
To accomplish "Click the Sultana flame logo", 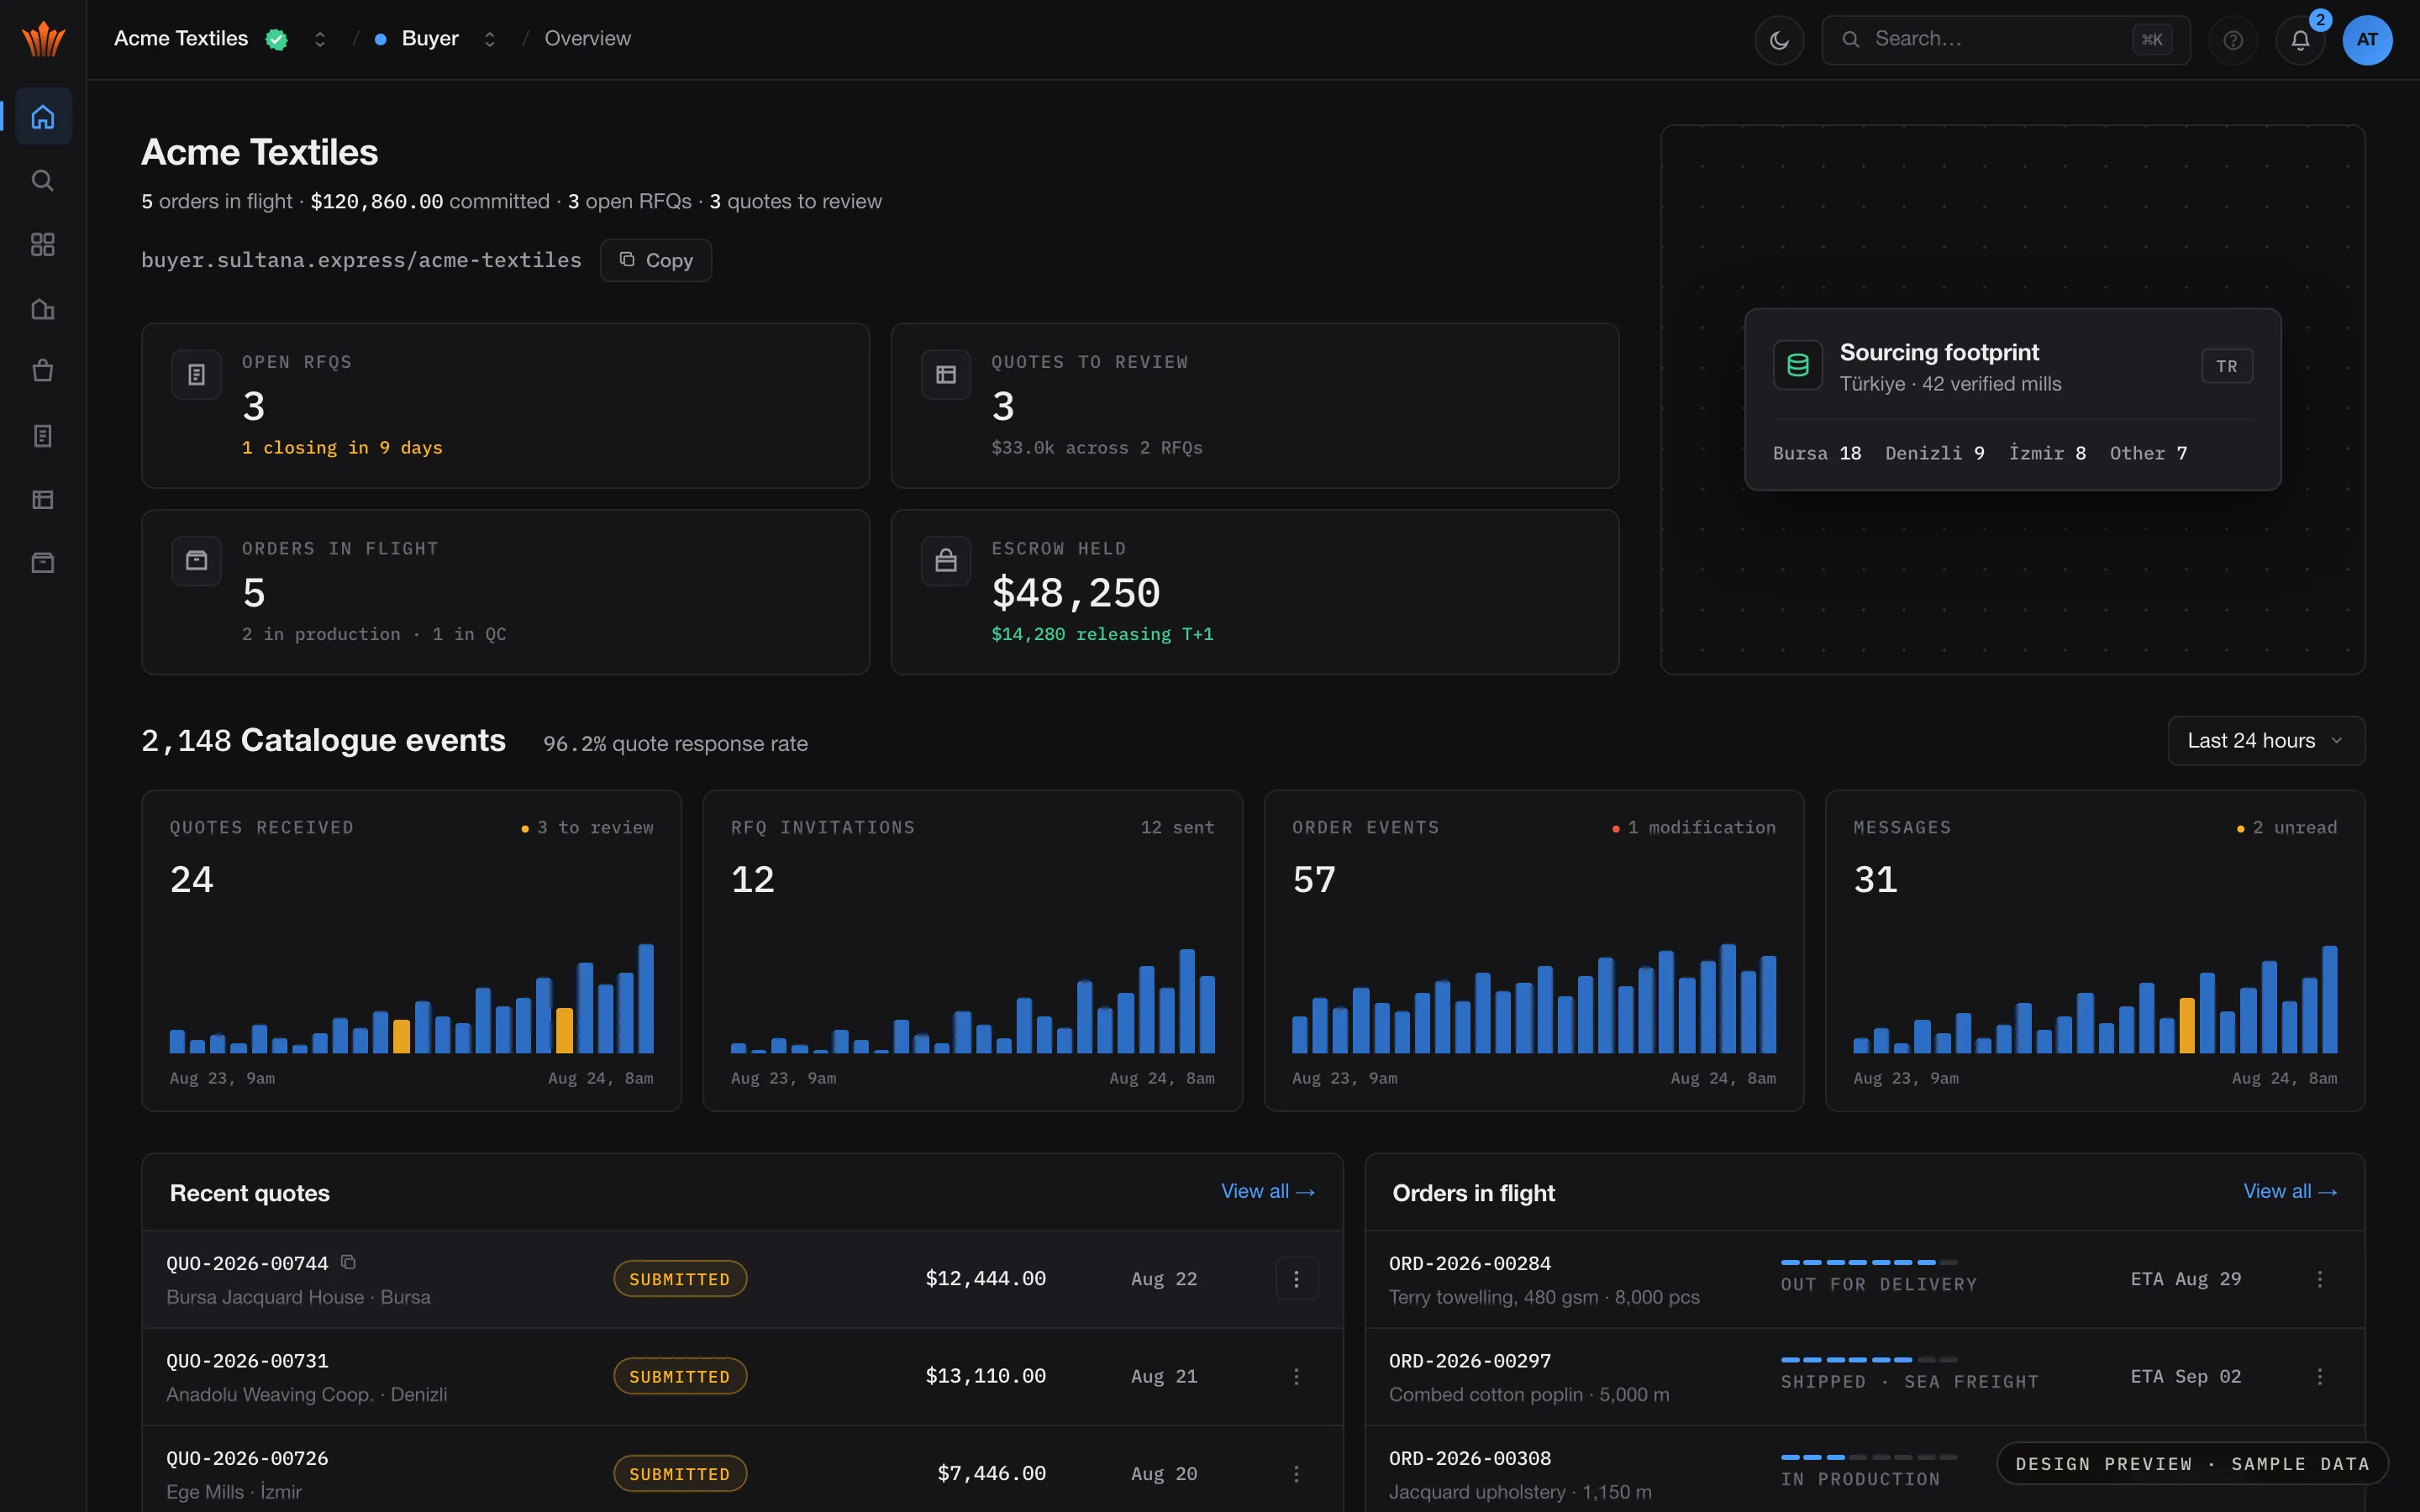I will 43,39.
